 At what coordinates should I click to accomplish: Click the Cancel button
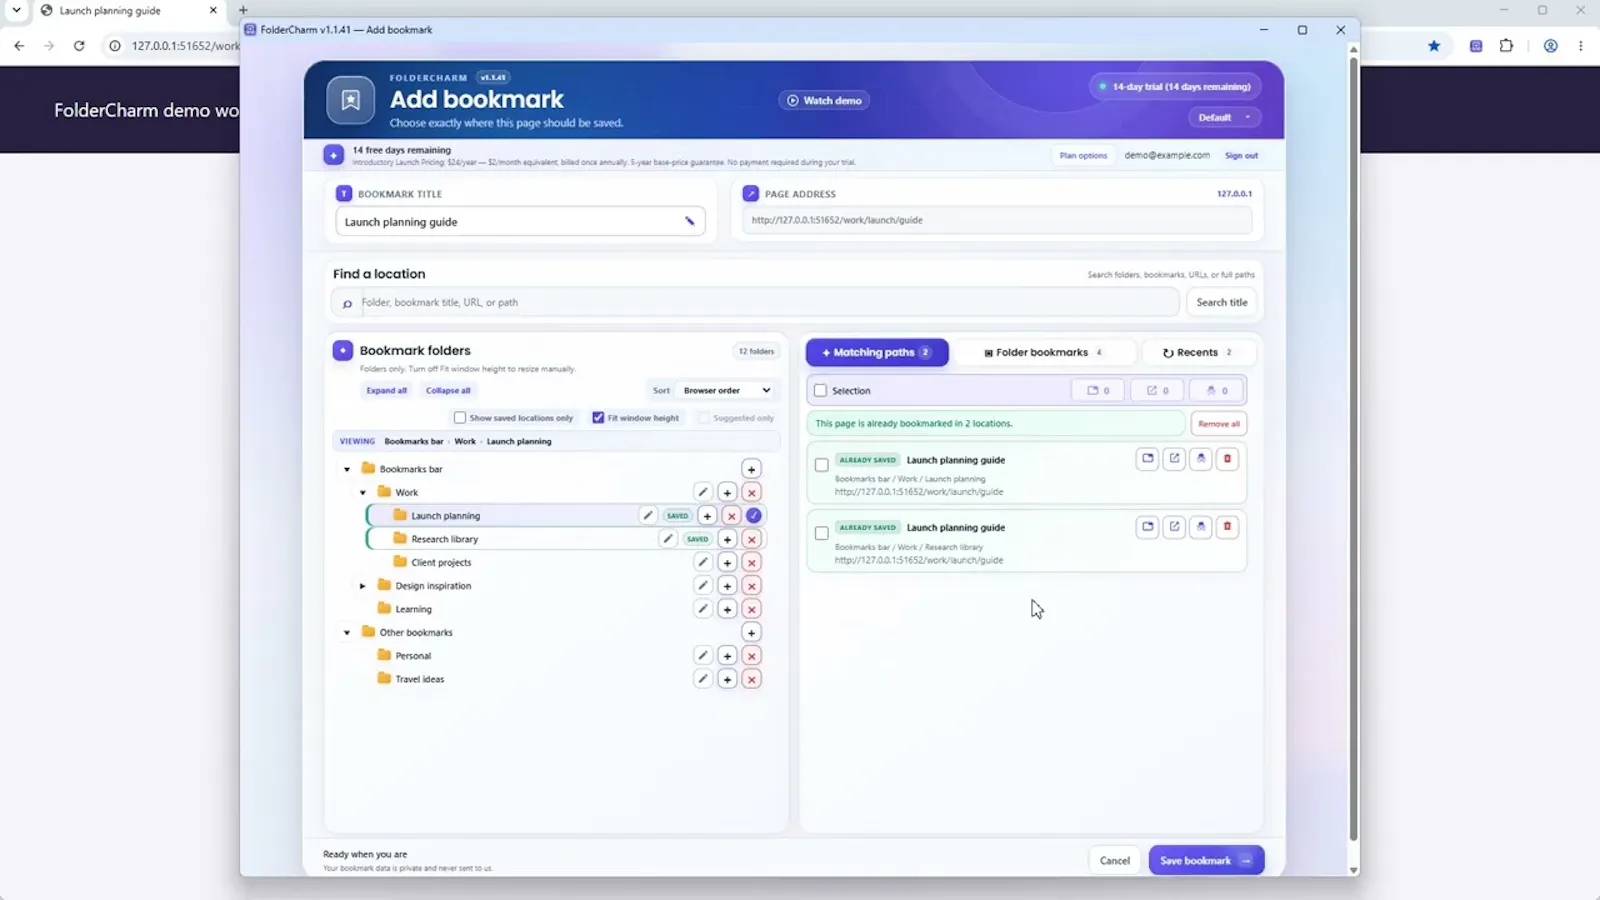point(1114,860)
